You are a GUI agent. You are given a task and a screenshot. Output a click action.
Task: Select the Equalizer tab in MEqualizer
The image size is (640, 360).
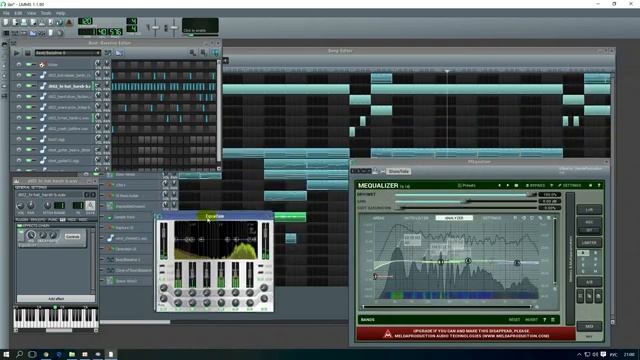(454, 218)
